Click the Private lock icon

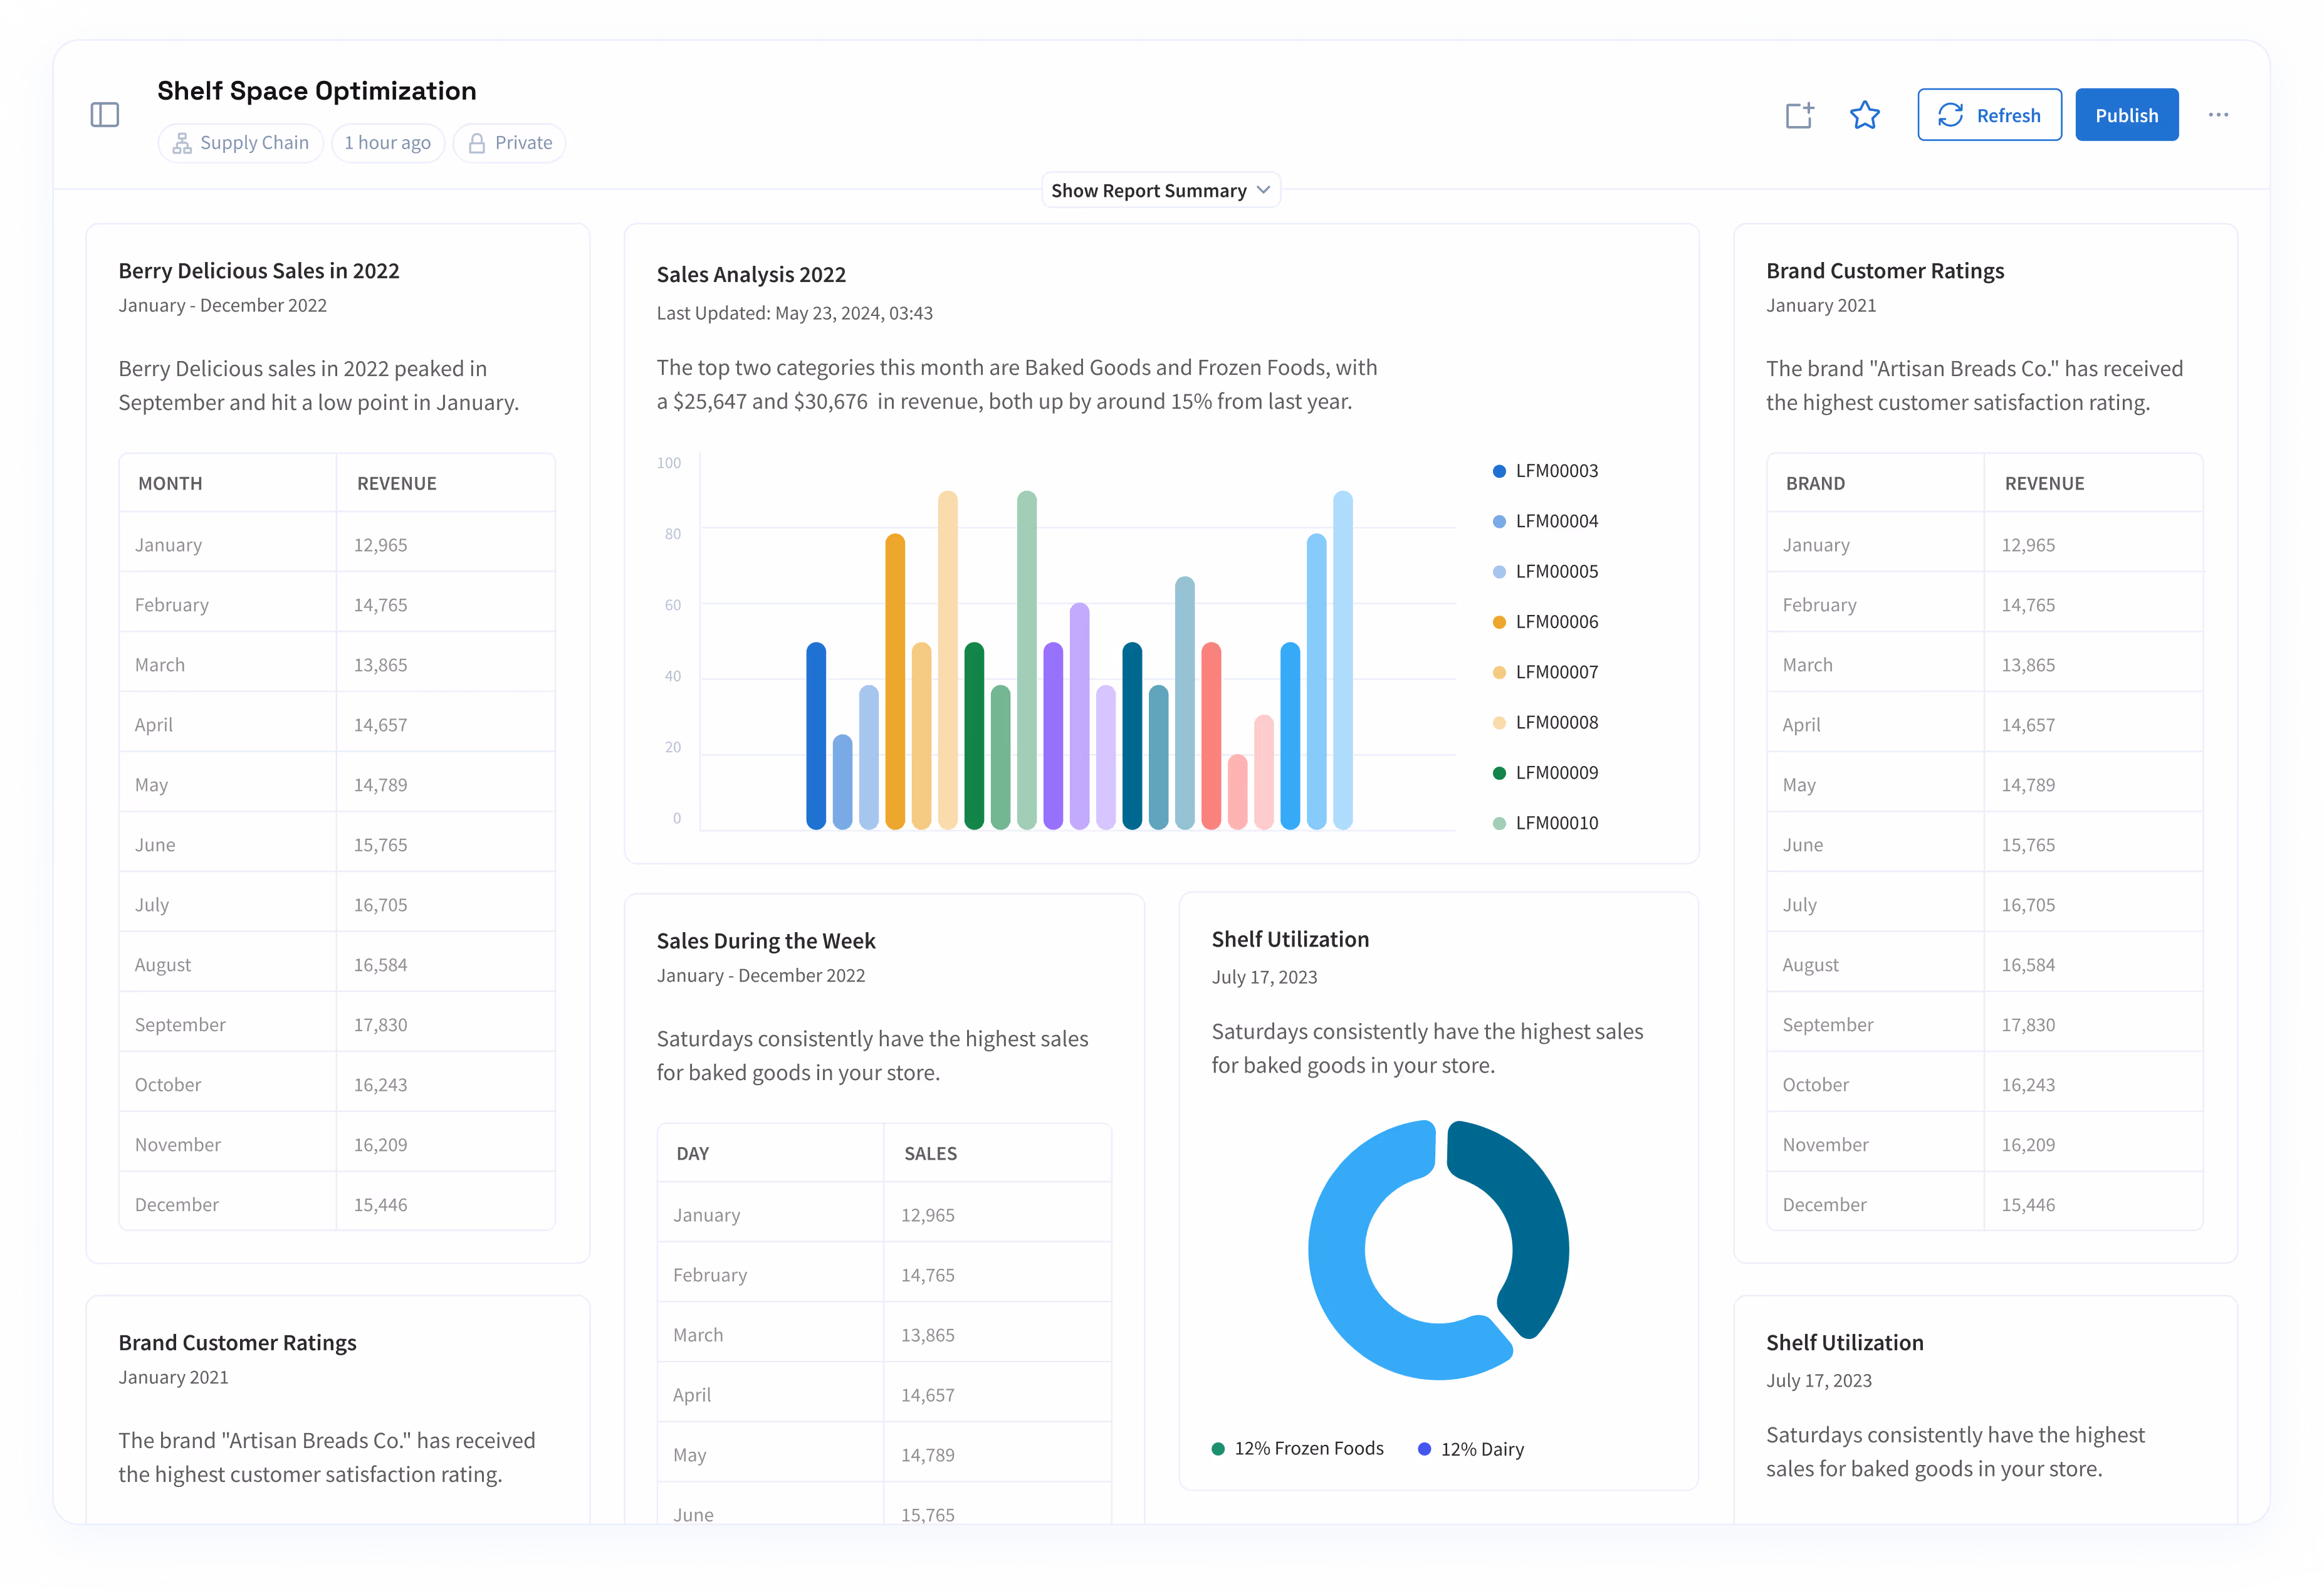(477, 143)
